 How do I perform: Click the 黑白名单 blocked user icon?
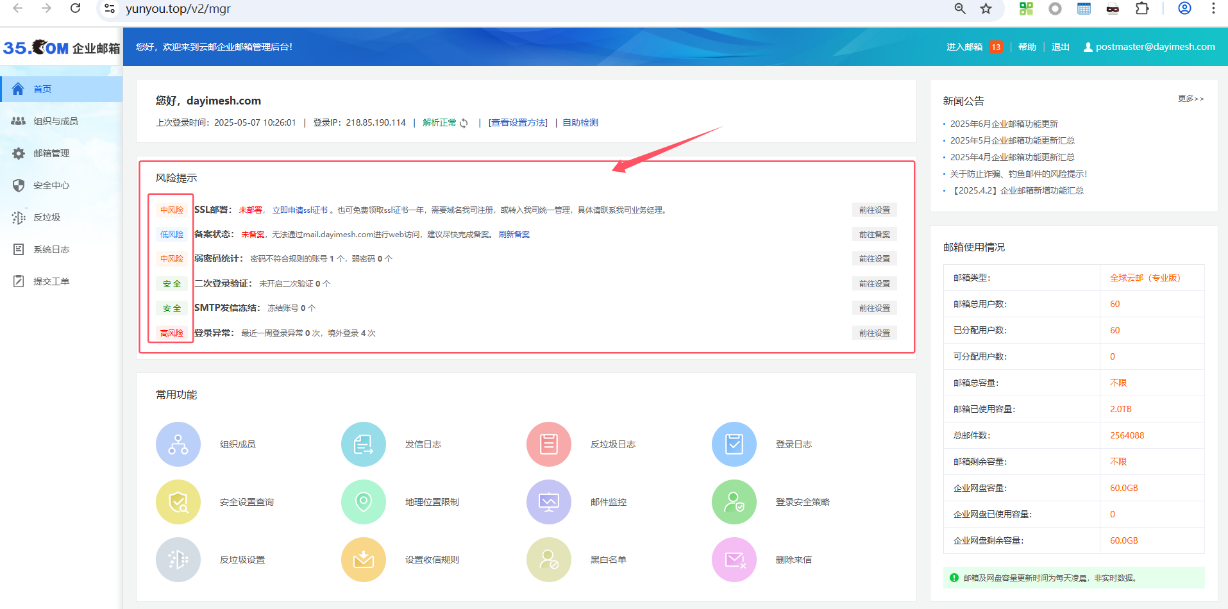548,560
